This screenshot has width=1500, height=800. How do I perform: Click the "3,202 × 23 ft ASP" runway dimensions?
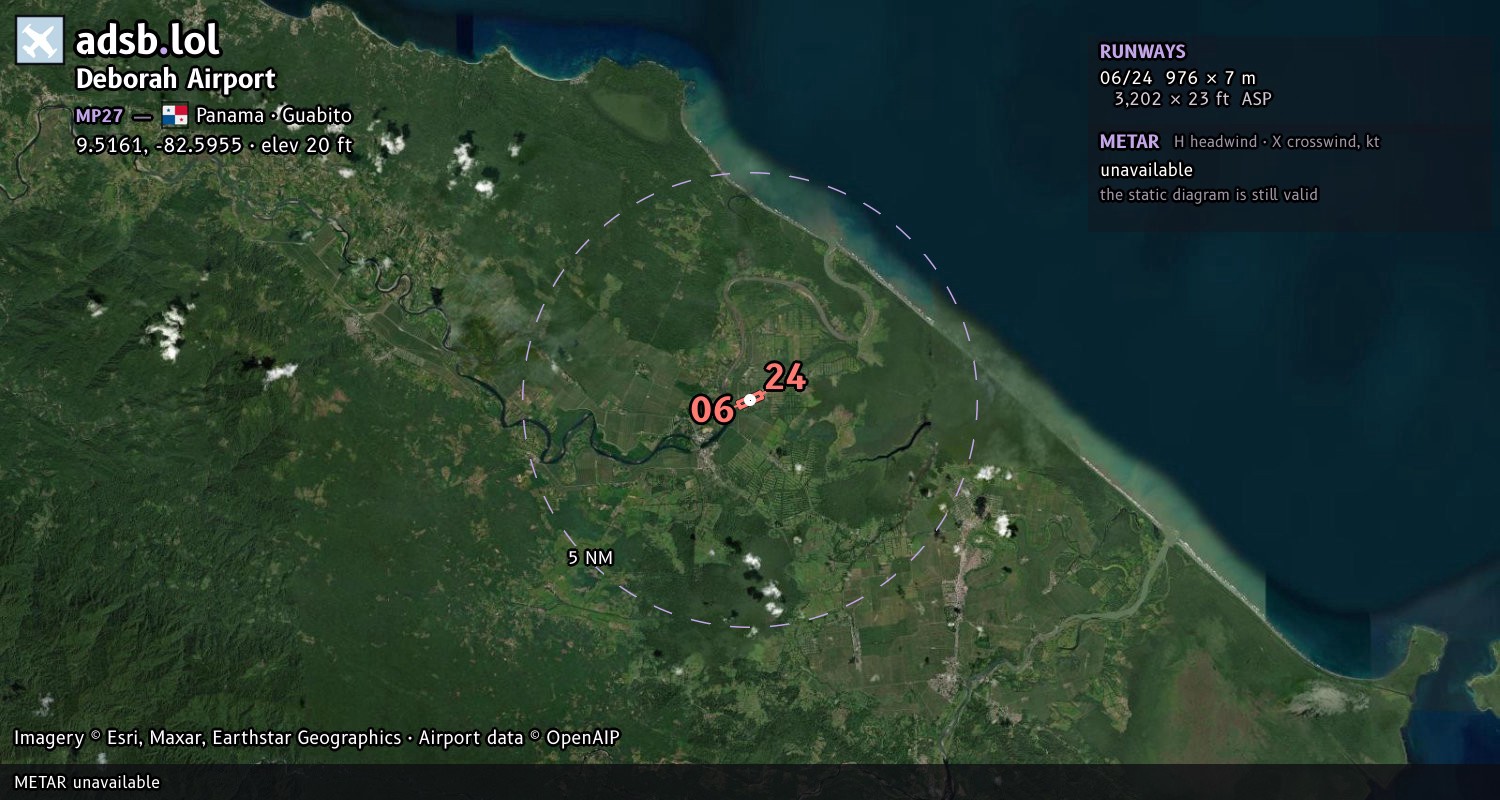1193,99
